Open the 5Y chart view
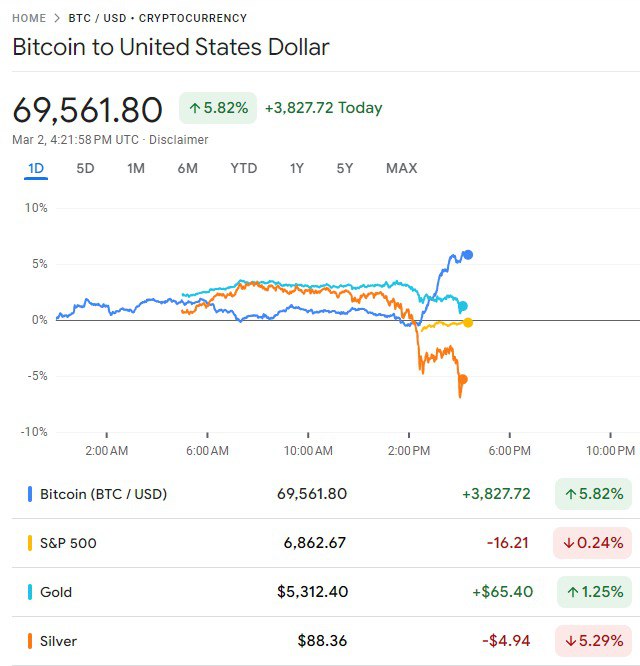Image resolution: width=640 pixels, height=666 pixels. pos(344,168)
